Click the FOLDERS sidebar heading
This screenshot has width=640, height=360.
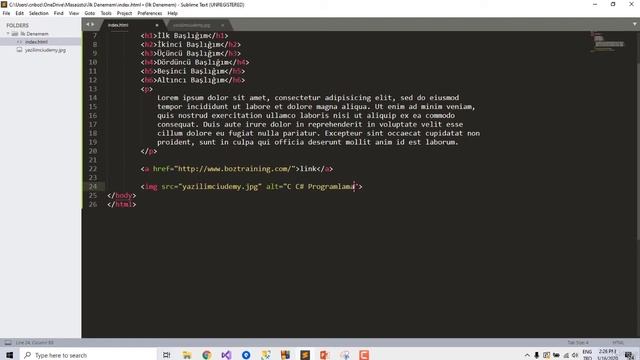point(18,25)
